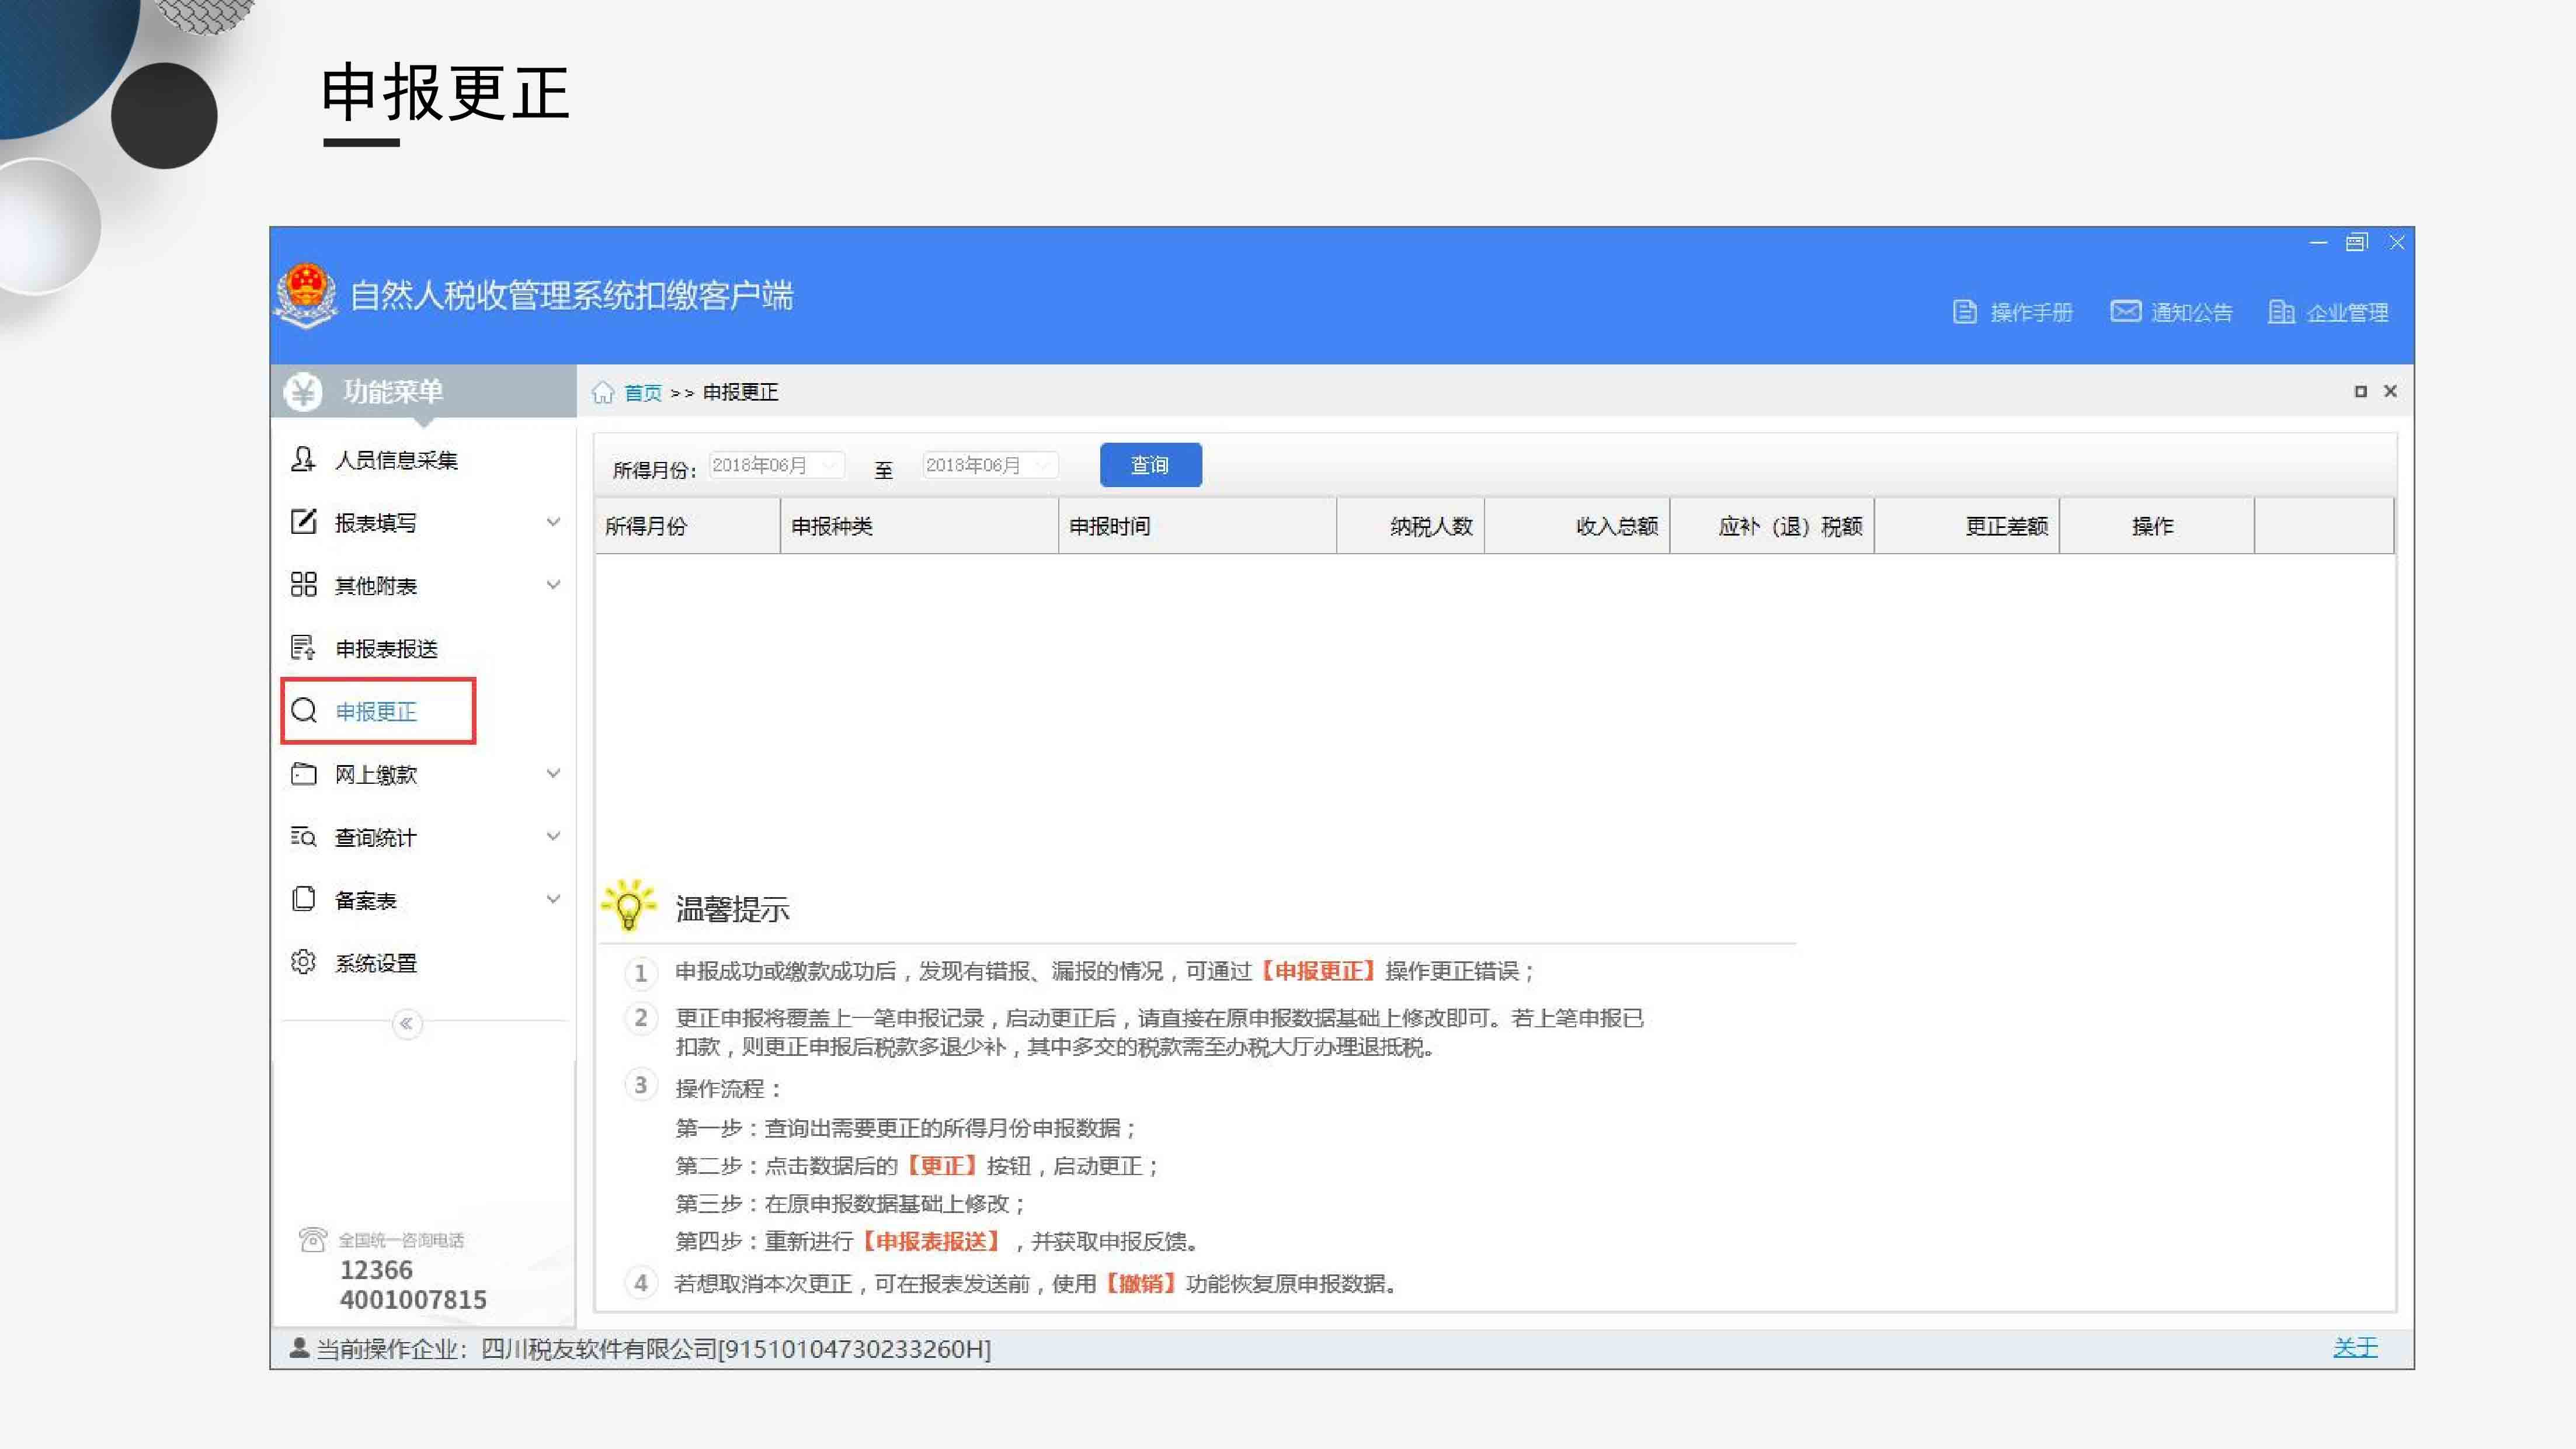Click the tax emblem logo
This screenshot has width=2576, height=1449.
click(x=306, y=295)
